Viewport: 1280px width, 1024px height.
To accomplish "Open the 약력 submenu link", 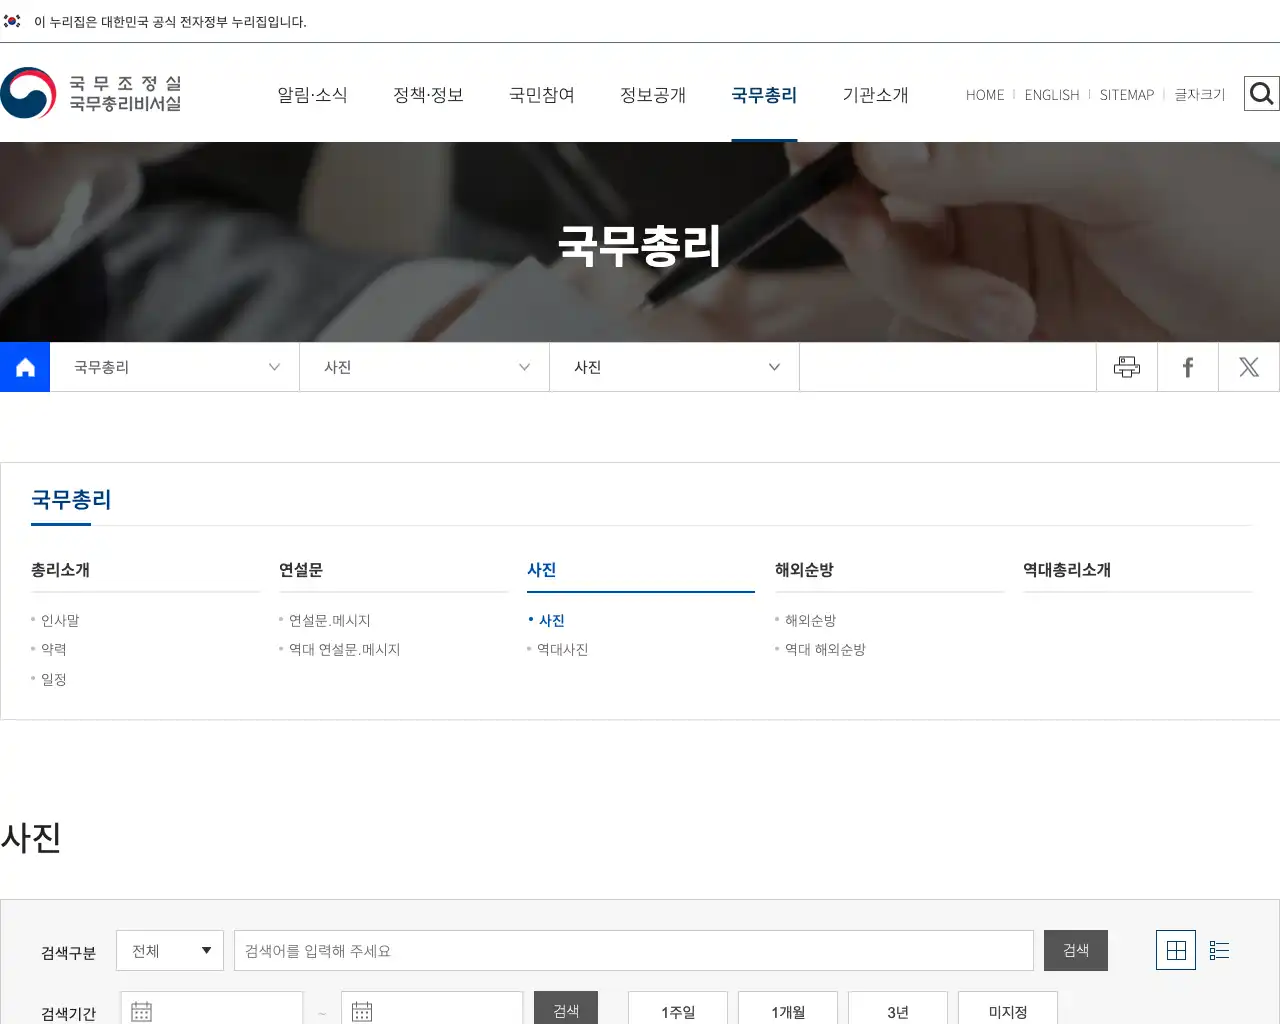I will 54,649.
